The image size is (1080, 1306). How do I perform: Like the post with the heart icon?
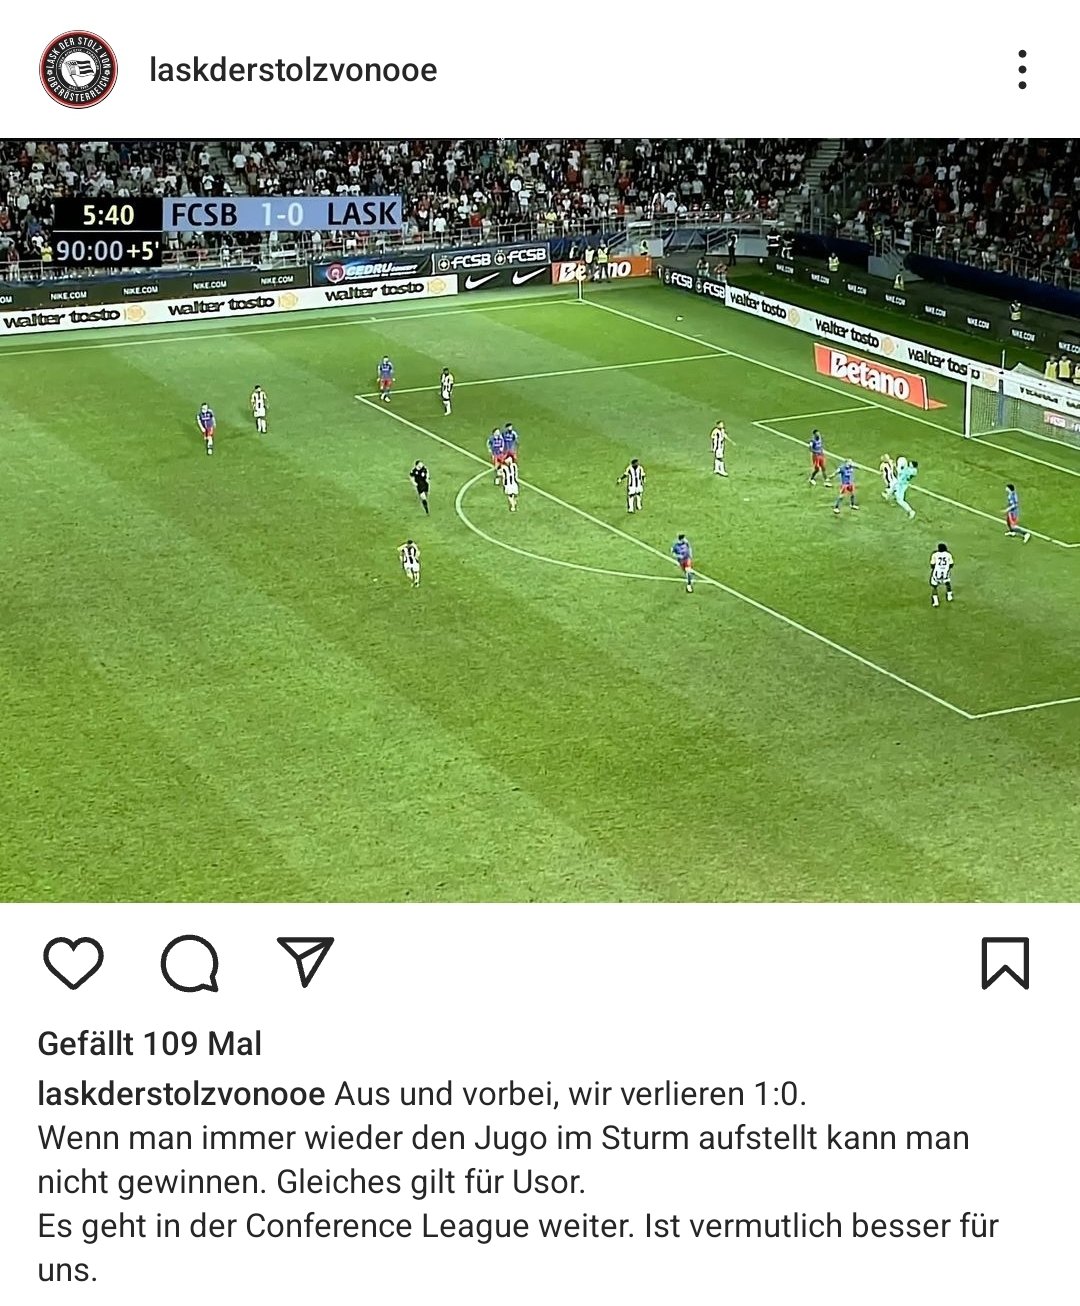point(74,964)
